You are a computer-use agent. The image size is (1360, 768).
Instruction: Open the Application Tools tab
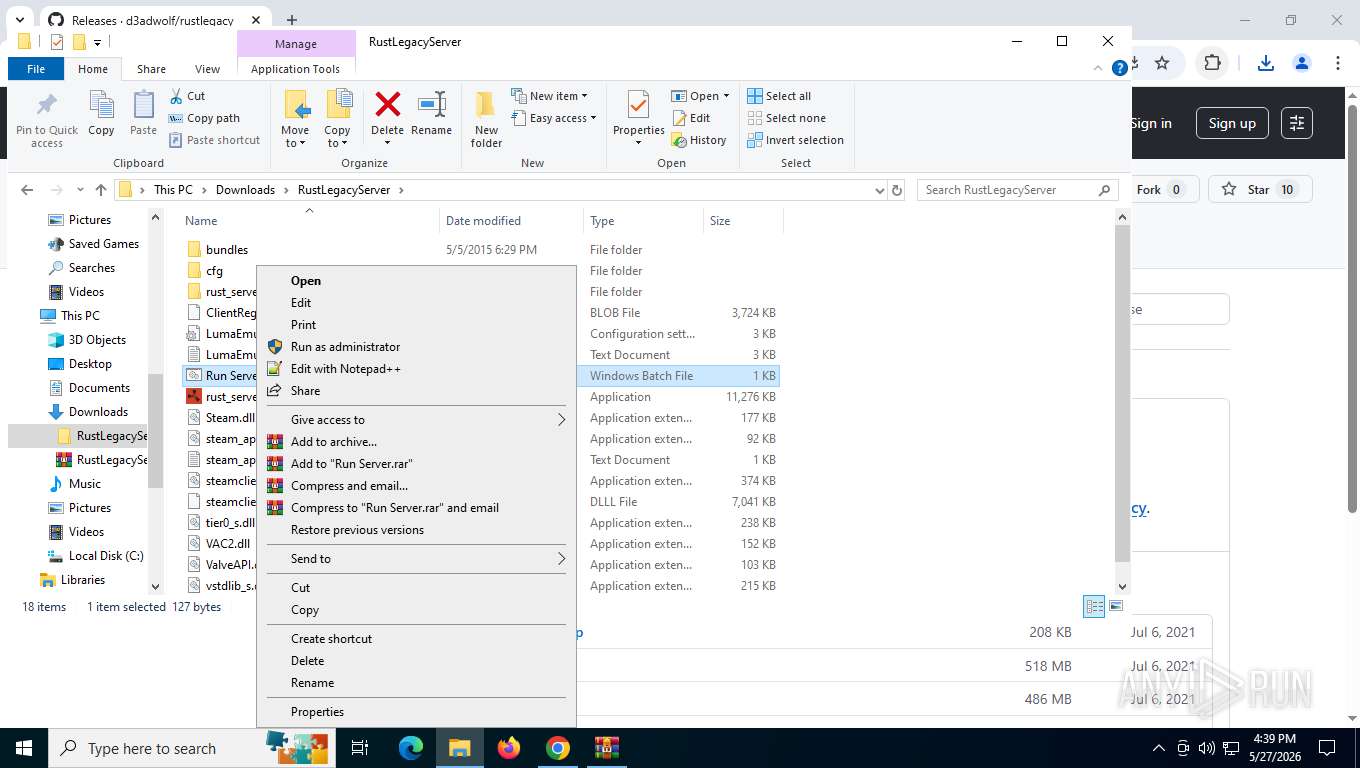[295, 69]
